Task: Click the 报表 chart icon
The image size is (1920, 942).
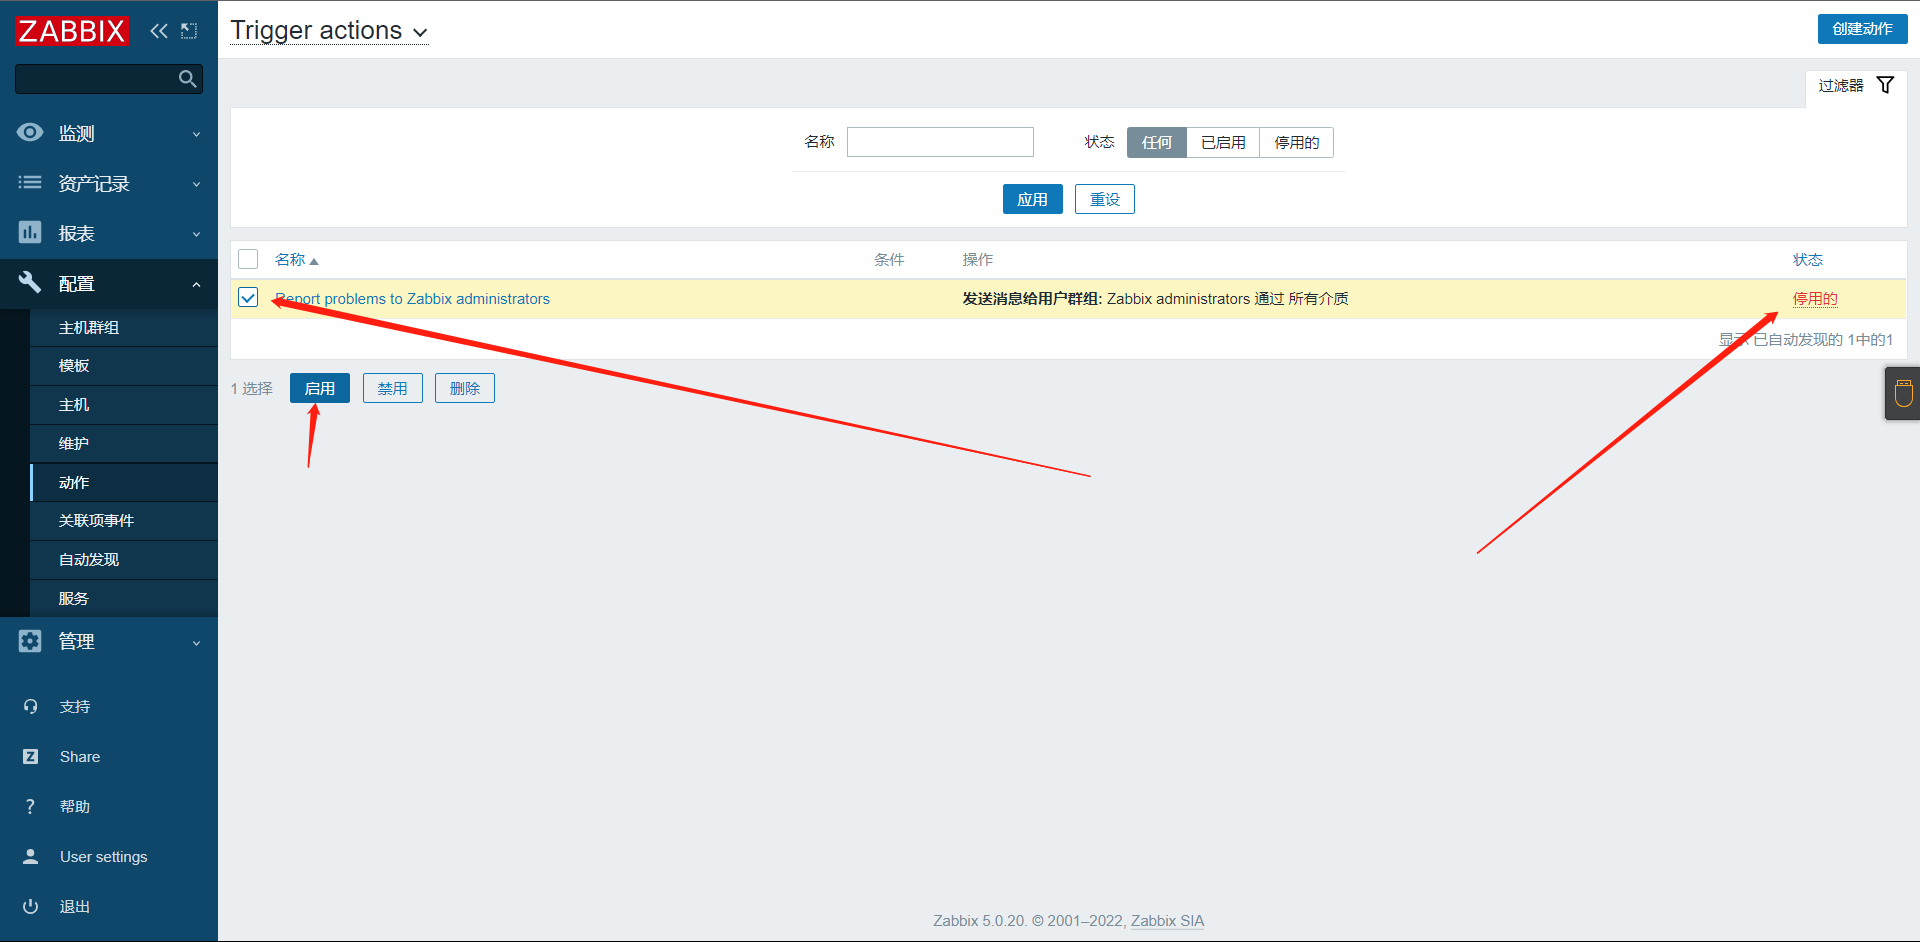Action: click(30, 233)
